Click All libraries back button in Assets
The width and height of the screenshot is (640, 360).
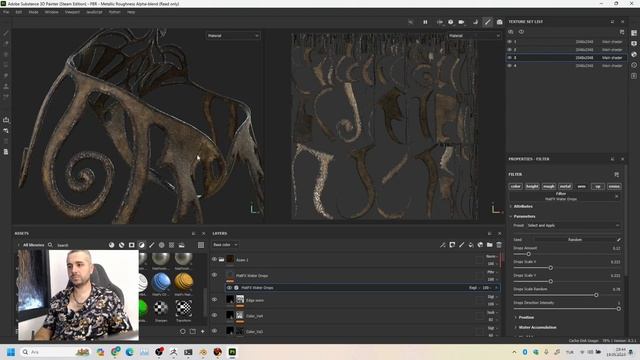31,245
